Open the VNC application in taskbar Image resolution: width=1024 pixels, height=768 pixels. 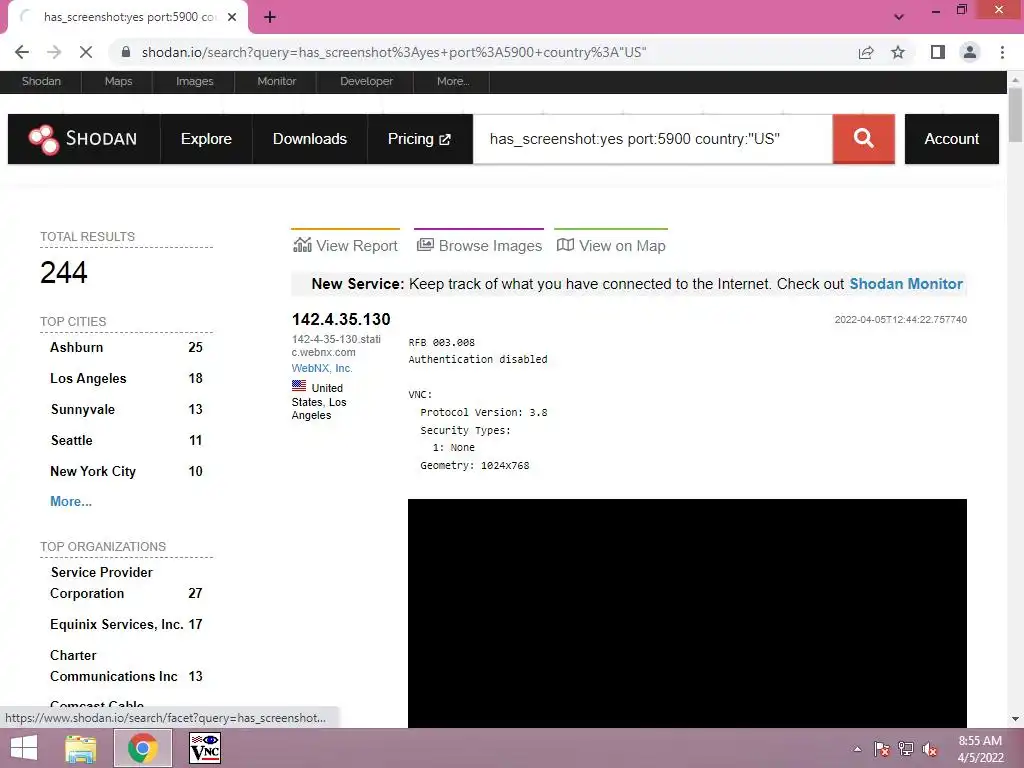pos(205,748)
